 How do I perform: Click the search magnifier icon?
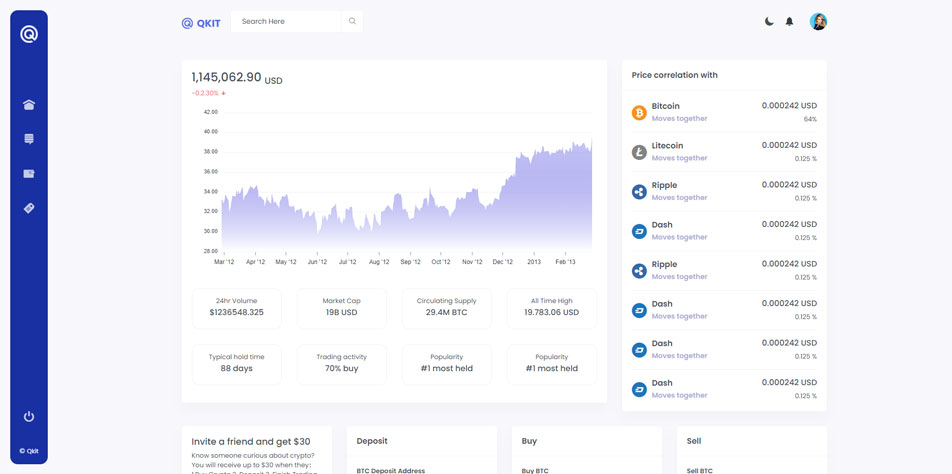coord(352,21)
